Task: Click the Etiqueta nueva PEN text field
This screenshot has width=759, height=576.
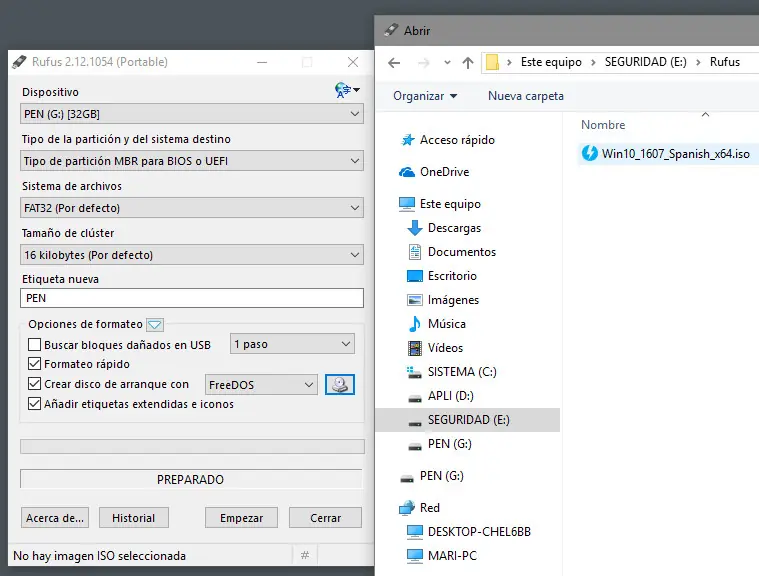Action: click(192, 298)
